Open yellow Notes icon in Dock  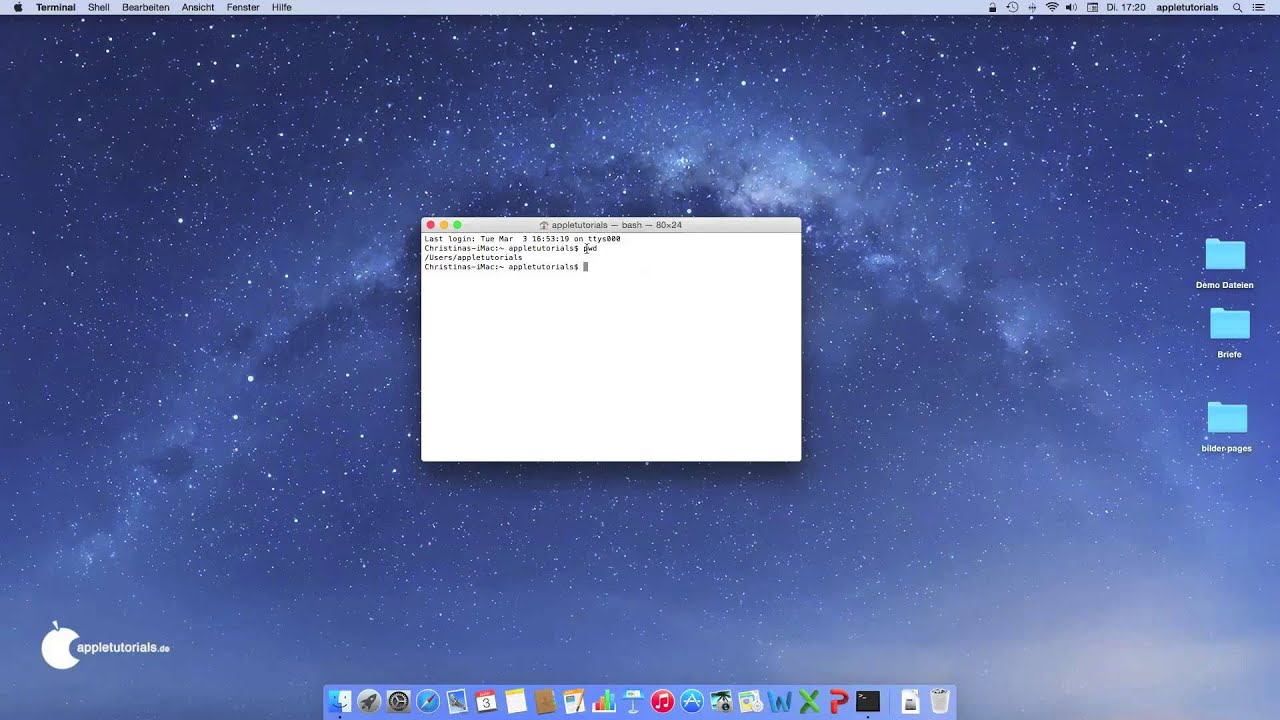pyautogui.click(x=516, y=702)
